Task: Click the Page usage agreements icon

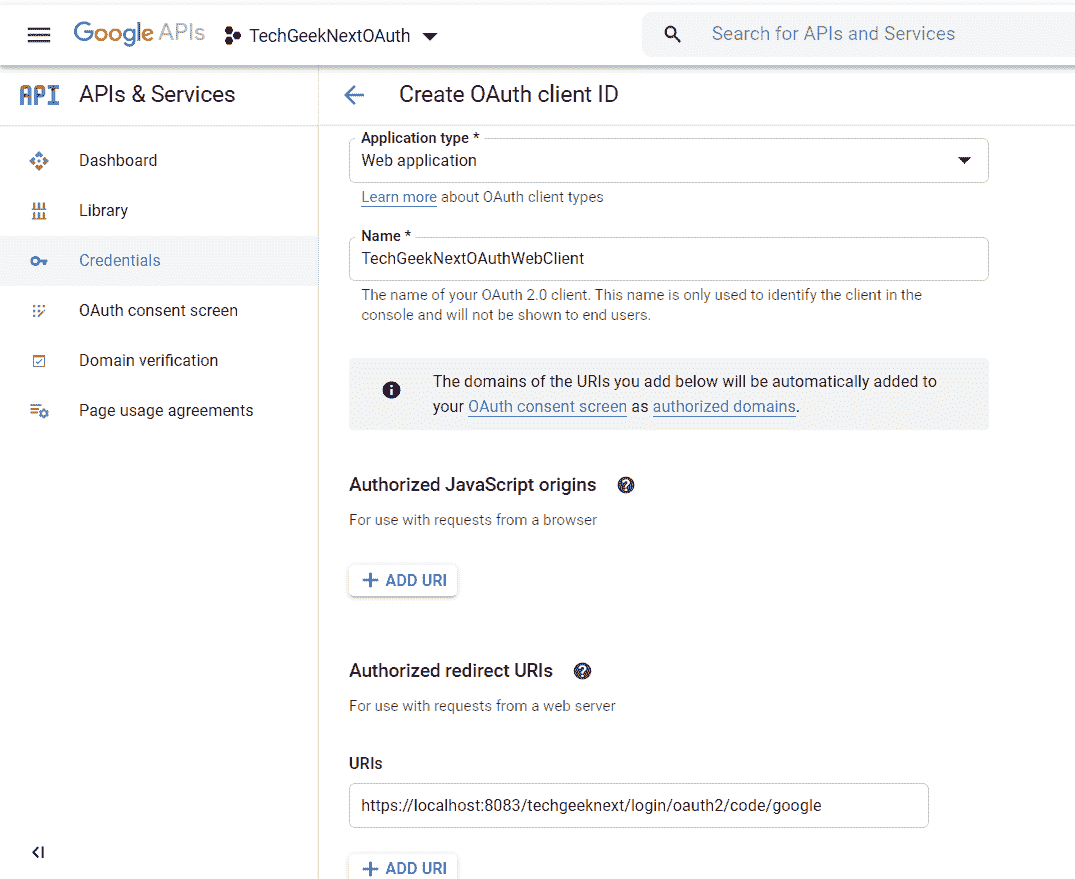Action: click(39, 411)
